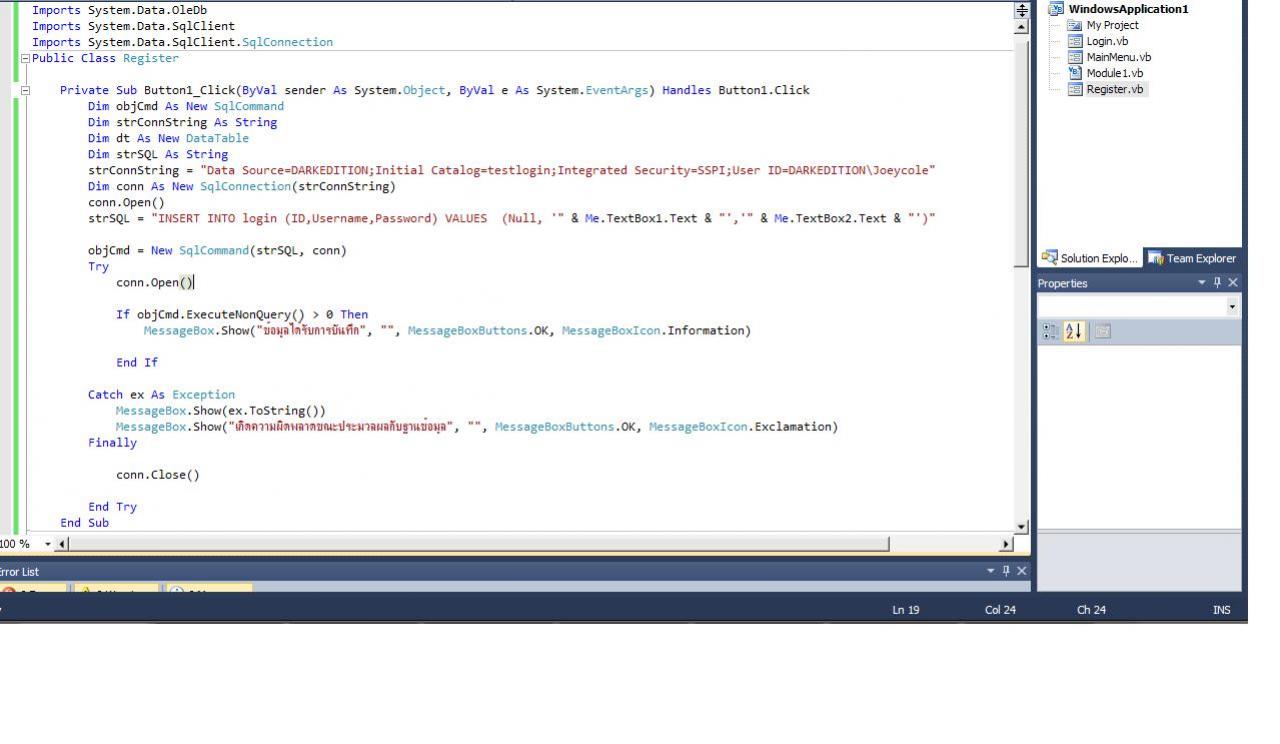Screen dimensions: 1280x744
Task: Click the vertical scrollbar down arrow
Action: (1021, 527)
